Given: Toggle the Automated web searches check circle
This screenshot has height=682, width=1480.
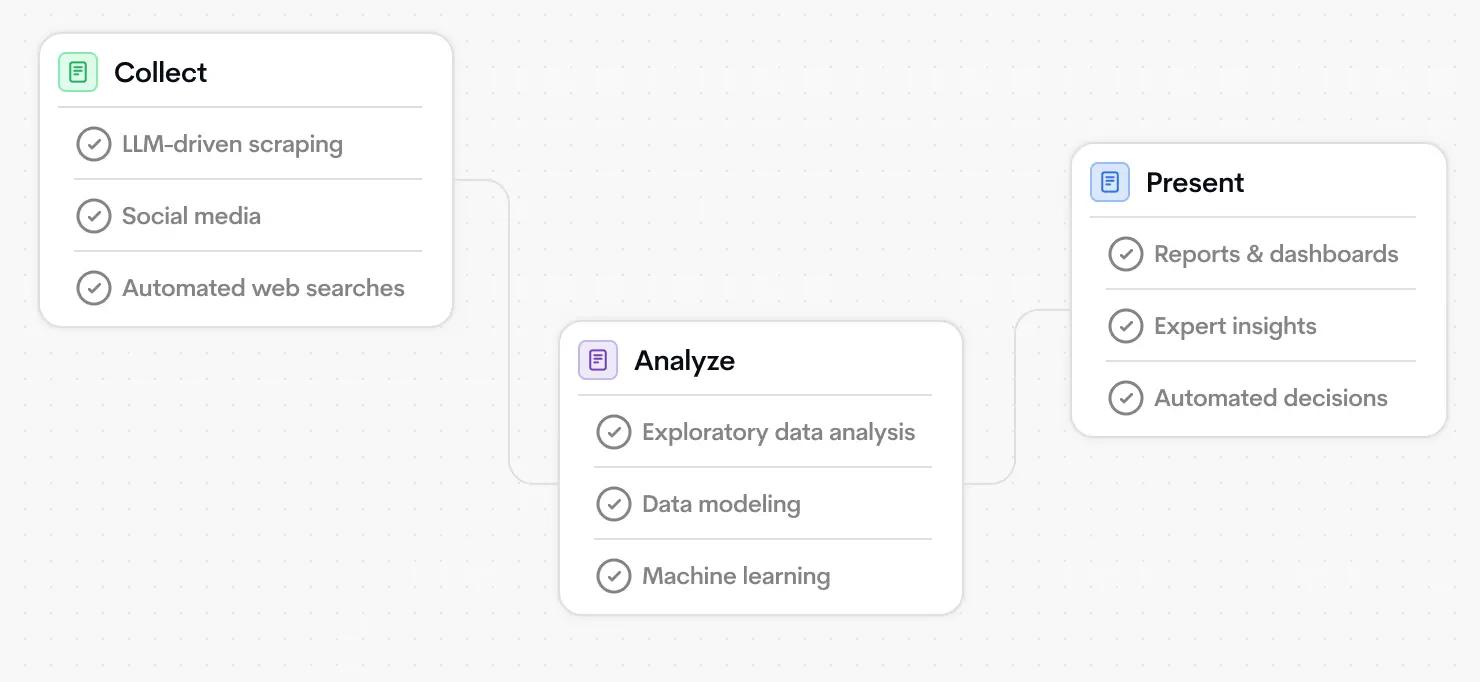Looking at the screenshot, I should 94,288.
